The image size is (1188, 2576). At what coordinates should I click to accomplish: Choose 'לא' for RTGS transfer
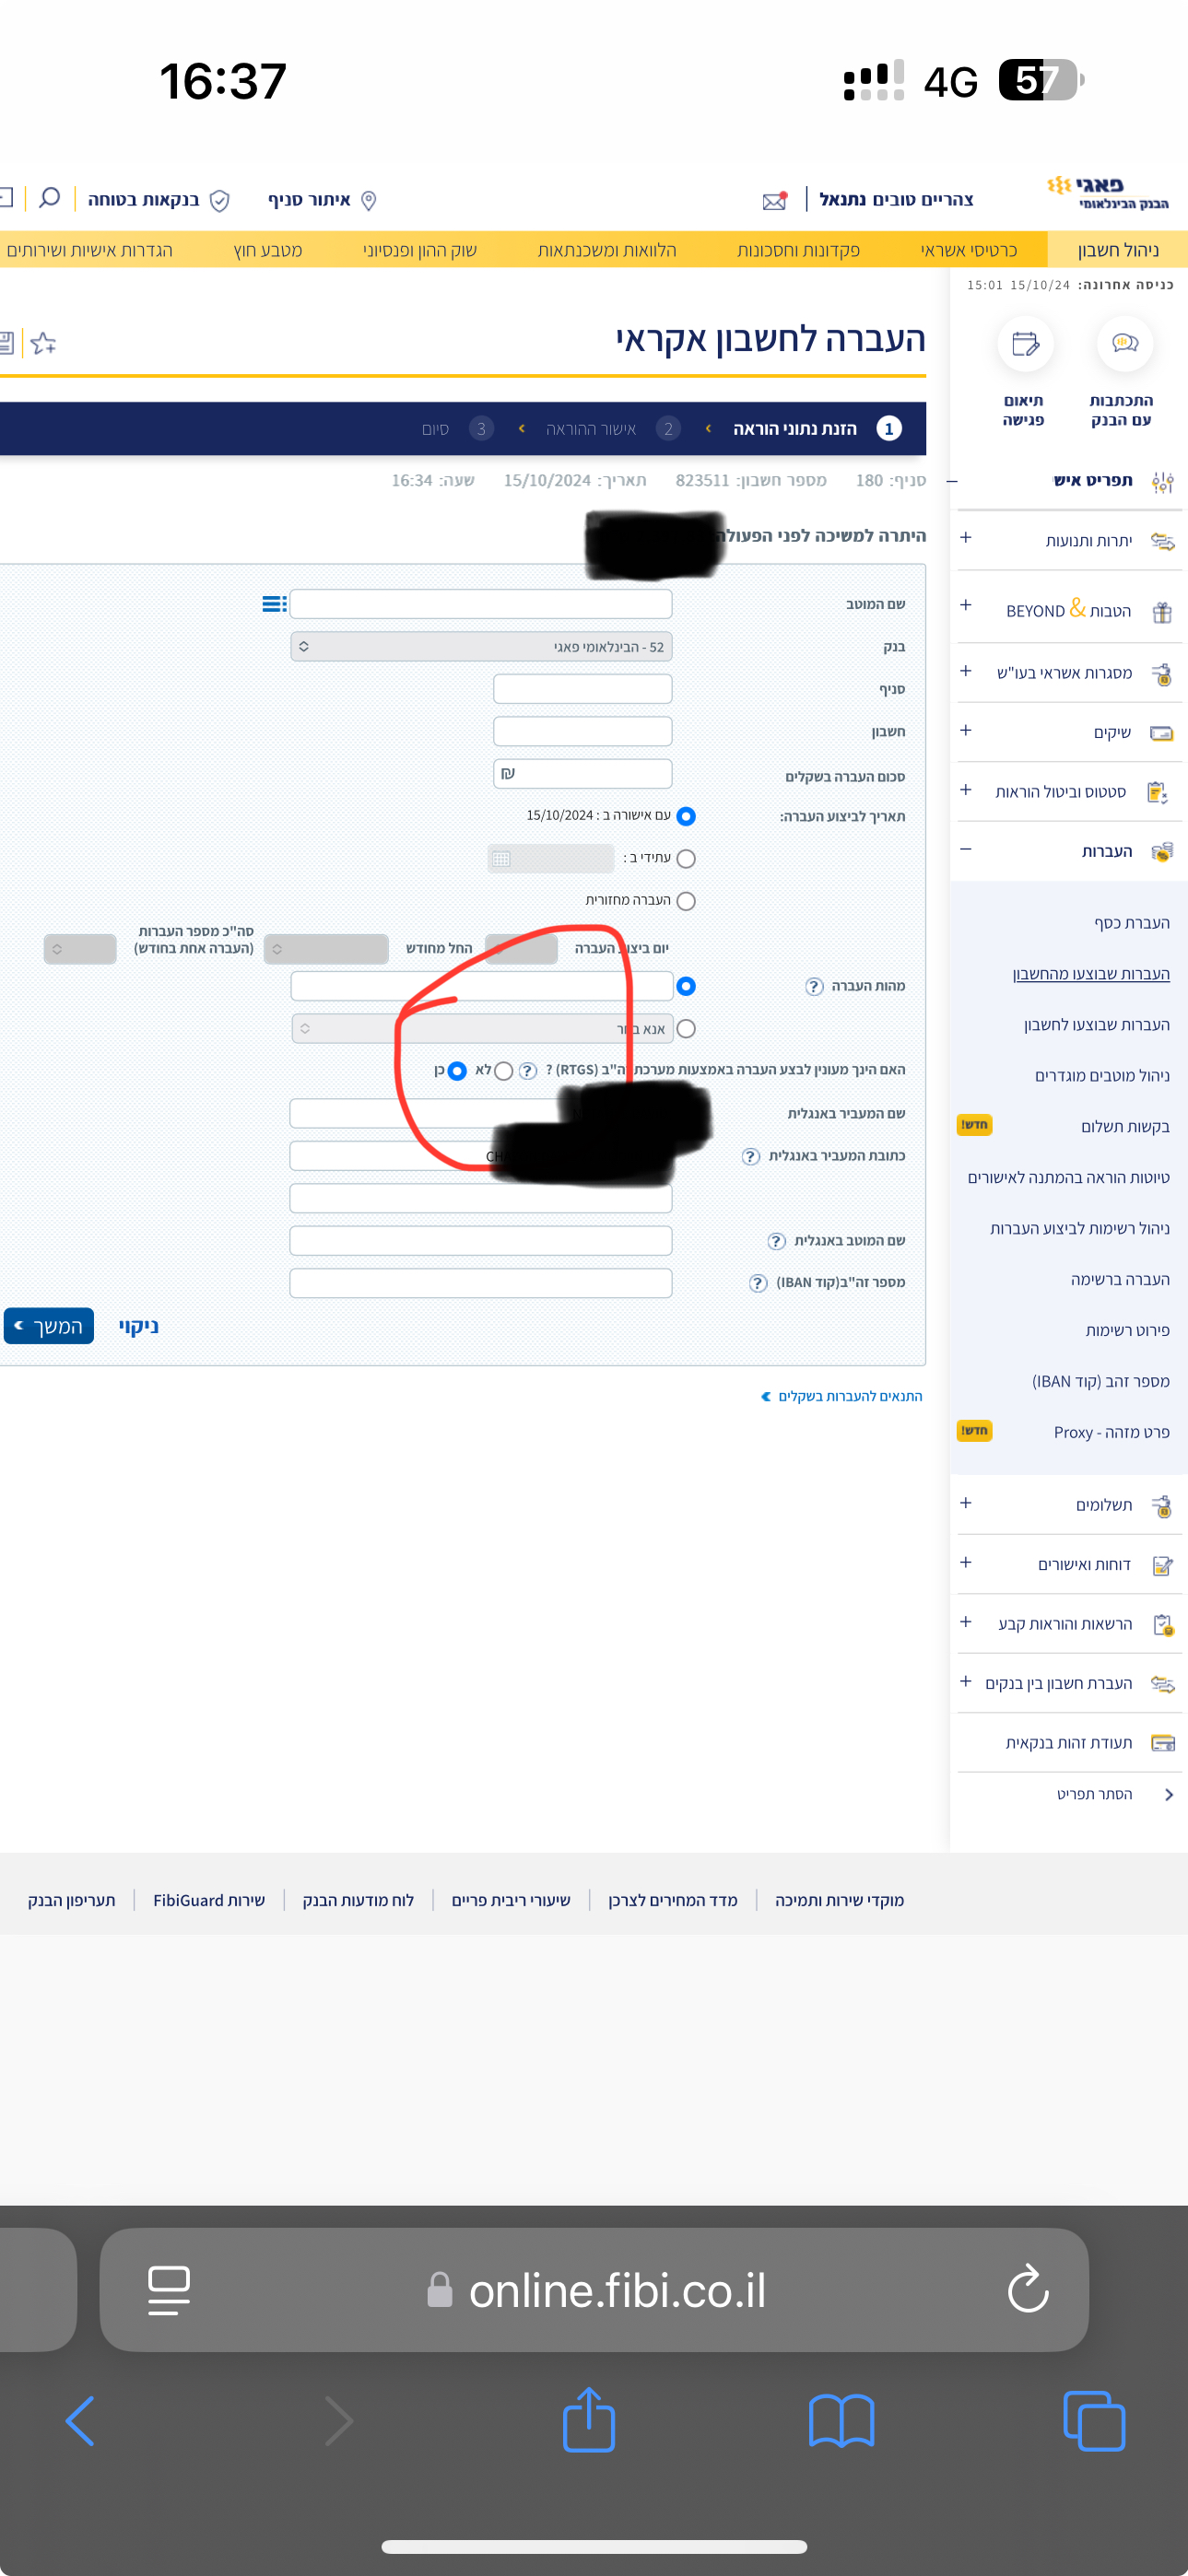coord(504,1071)
